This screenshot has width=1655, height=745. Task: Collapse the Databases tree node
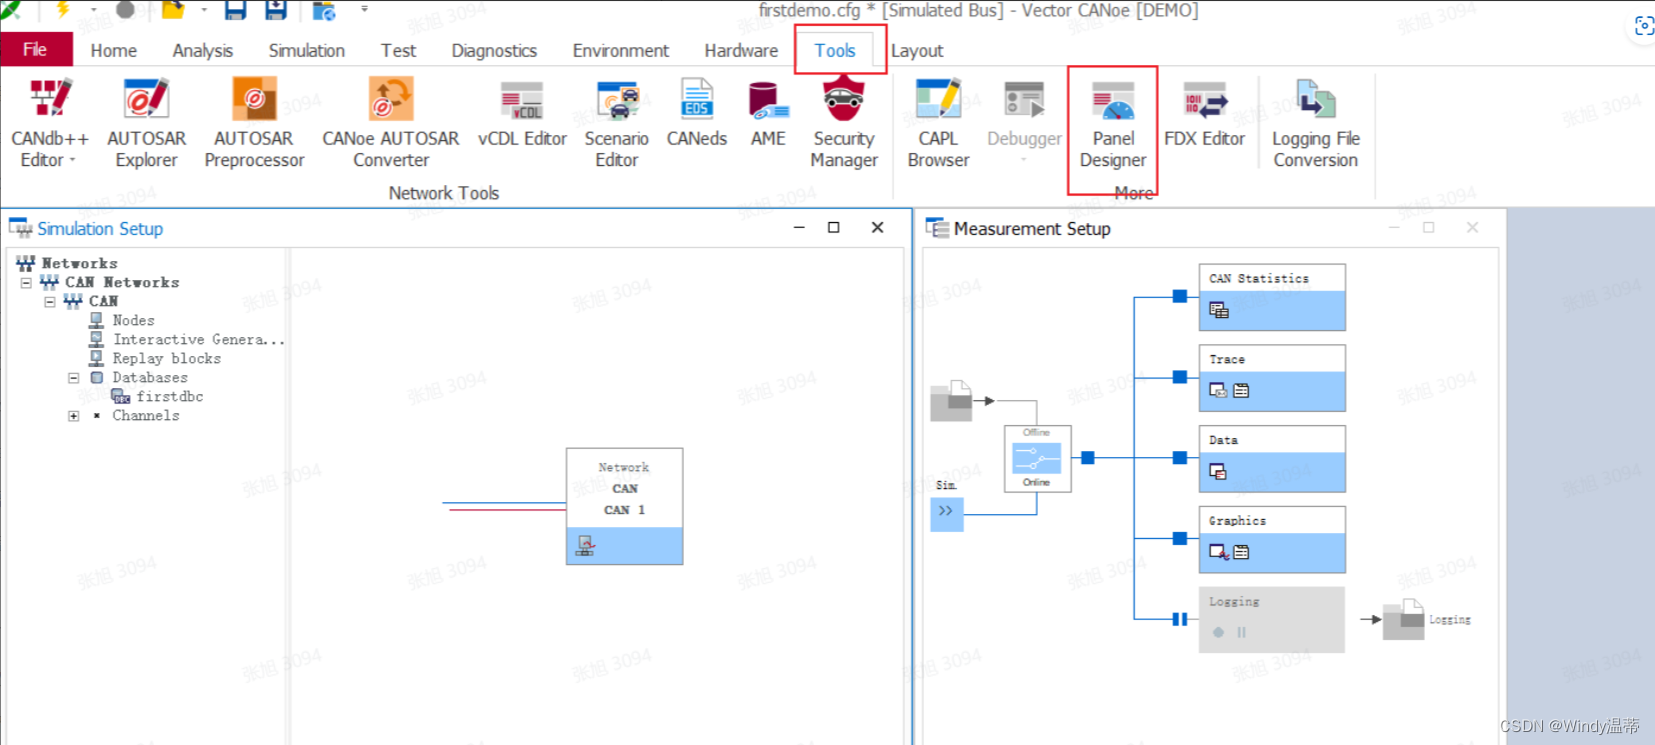[x=73, y=378]
